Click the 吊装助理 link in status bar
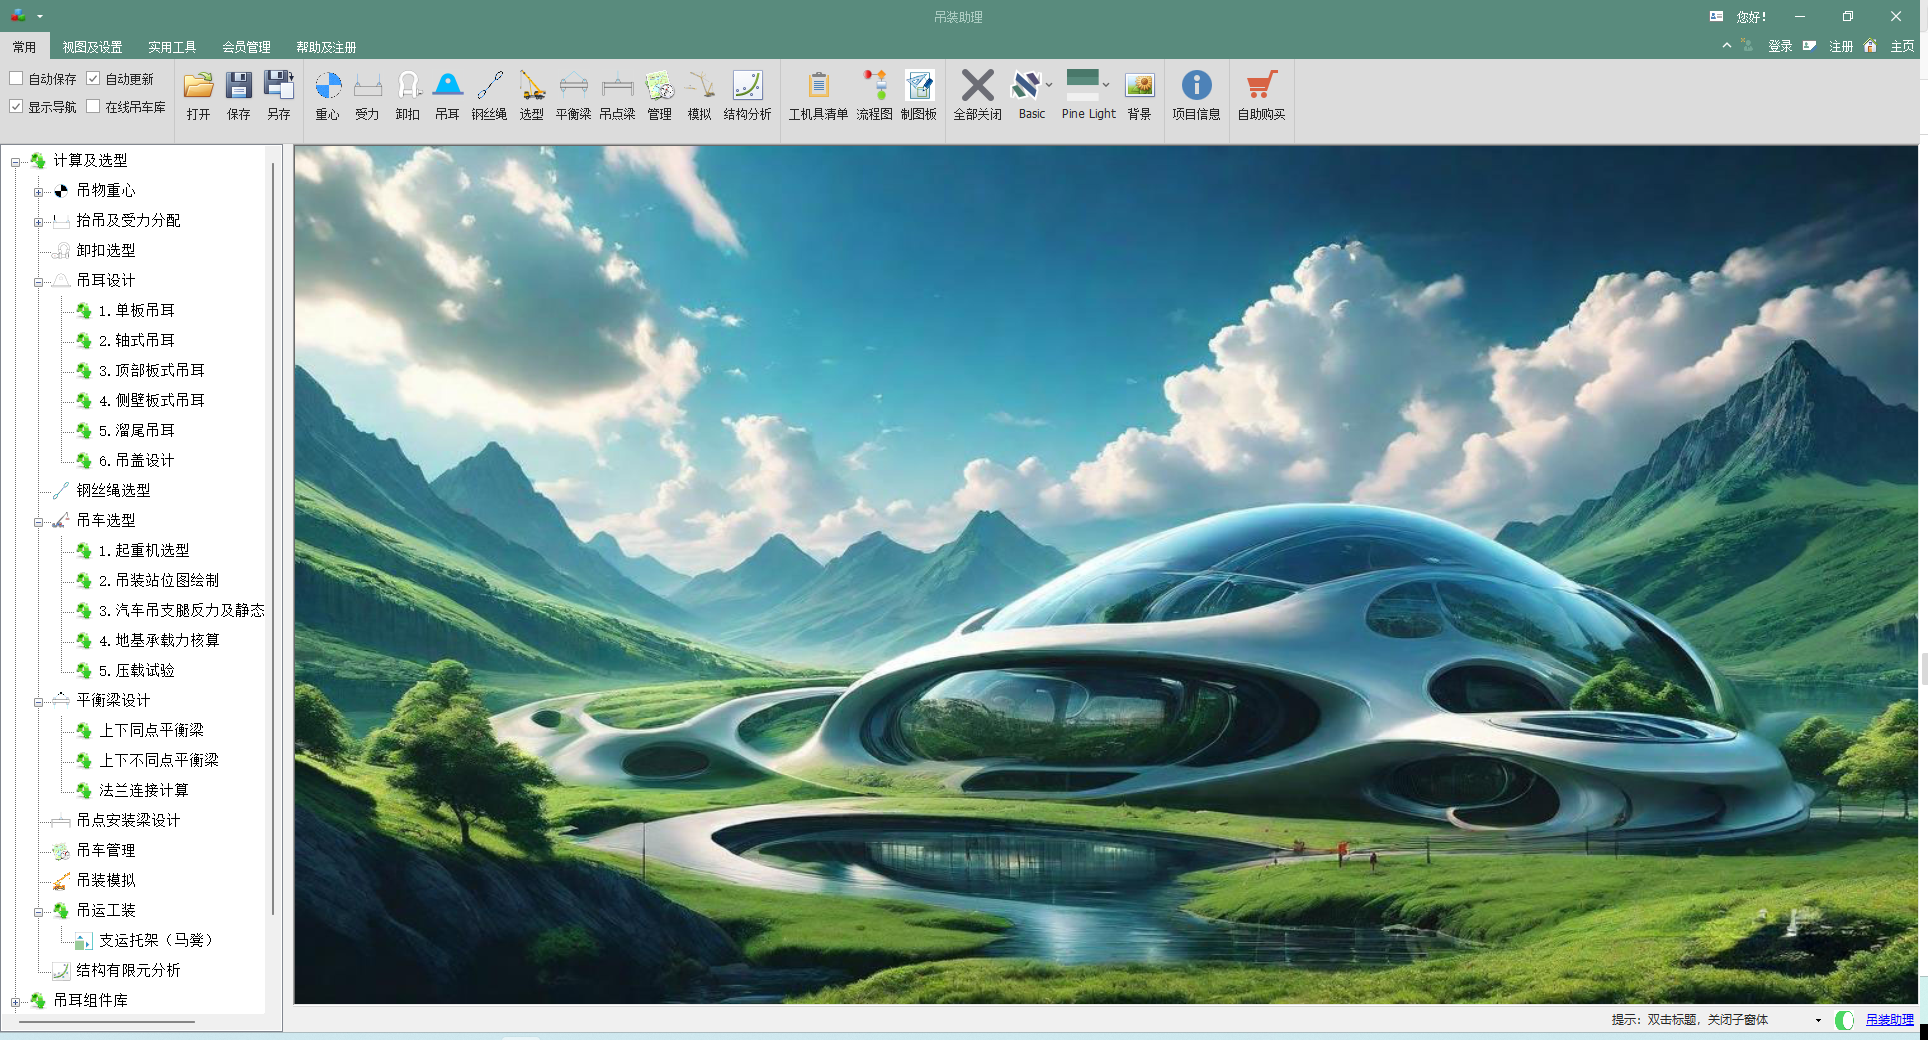 (x=1889, y=1020)
